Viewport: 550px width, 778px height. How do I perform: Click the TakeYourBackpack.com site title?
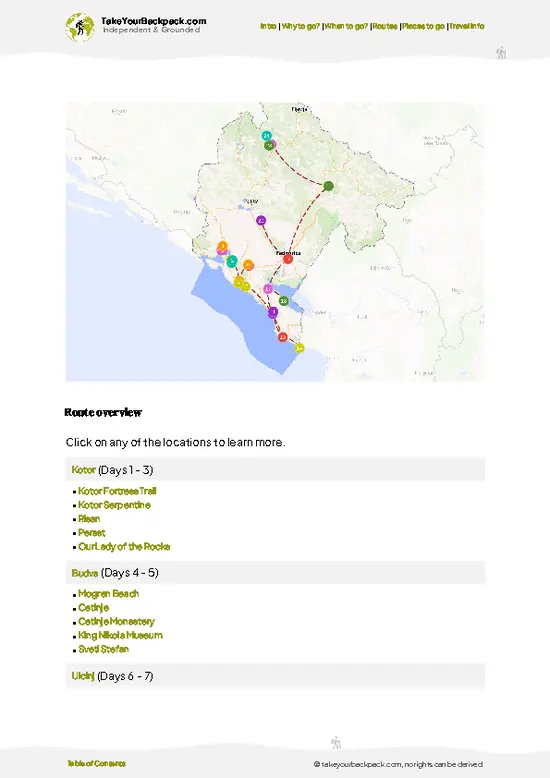[153, 21]
